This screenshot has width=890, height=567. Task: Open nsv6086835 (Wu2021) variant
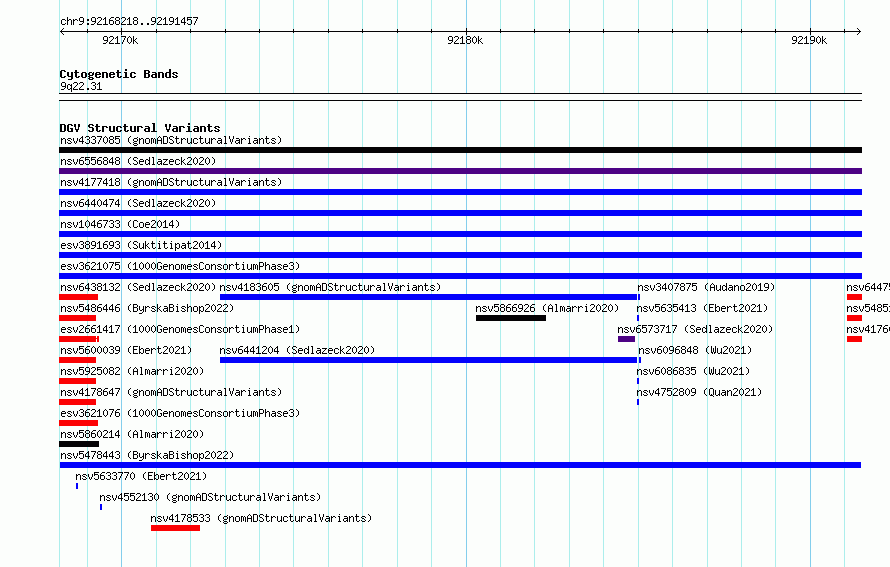[x=693, y=371]
